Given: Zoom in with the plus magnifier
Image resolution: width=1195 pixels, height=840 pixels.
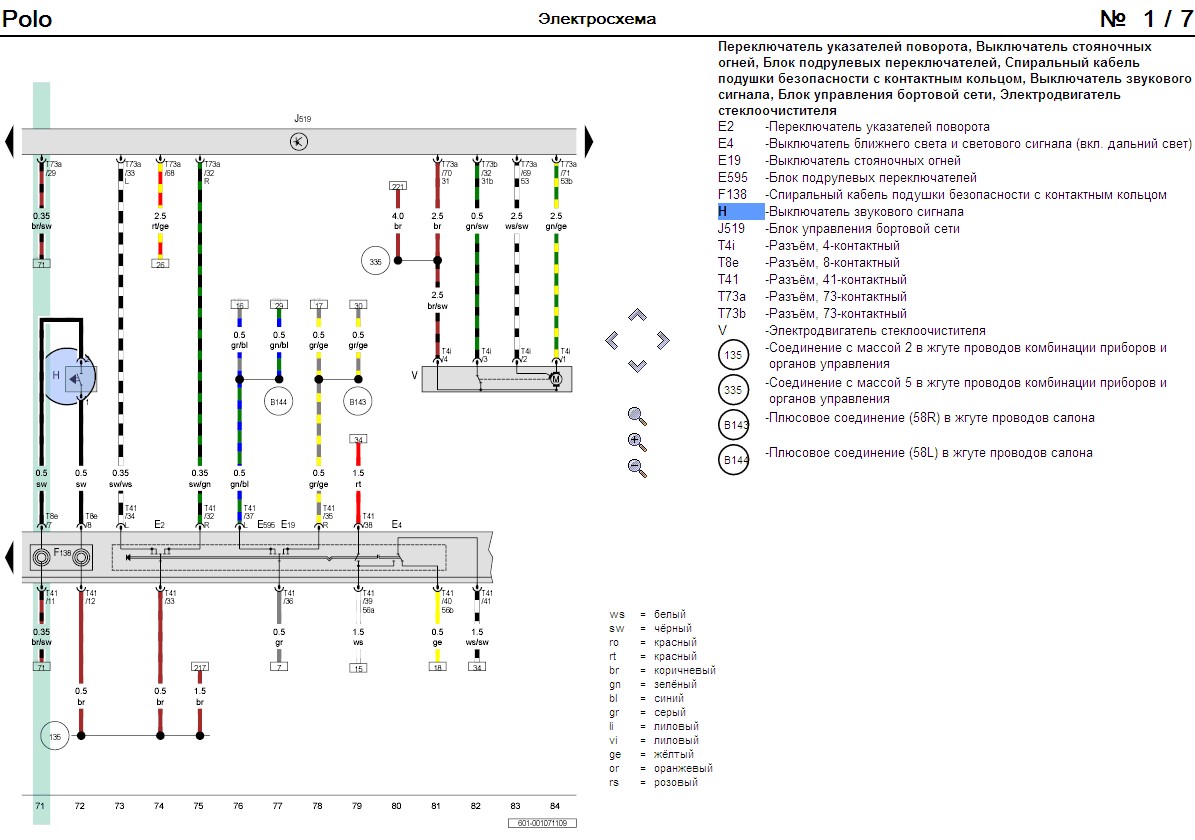Looking at the screenshot, I should [x=637, y=441].
